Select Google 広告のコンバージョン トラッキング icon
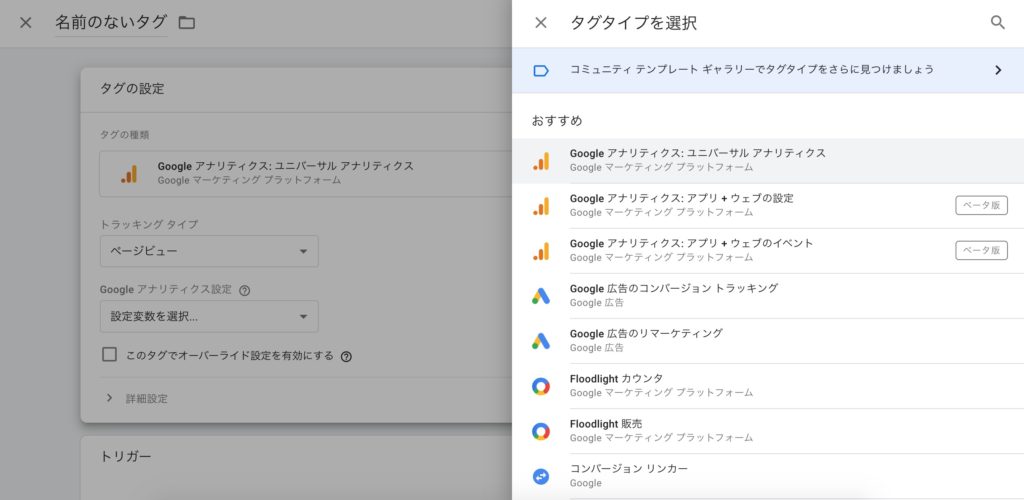The height and width of the screenshot is (500, 1024). pyautogui.click(x=541, y=296)
